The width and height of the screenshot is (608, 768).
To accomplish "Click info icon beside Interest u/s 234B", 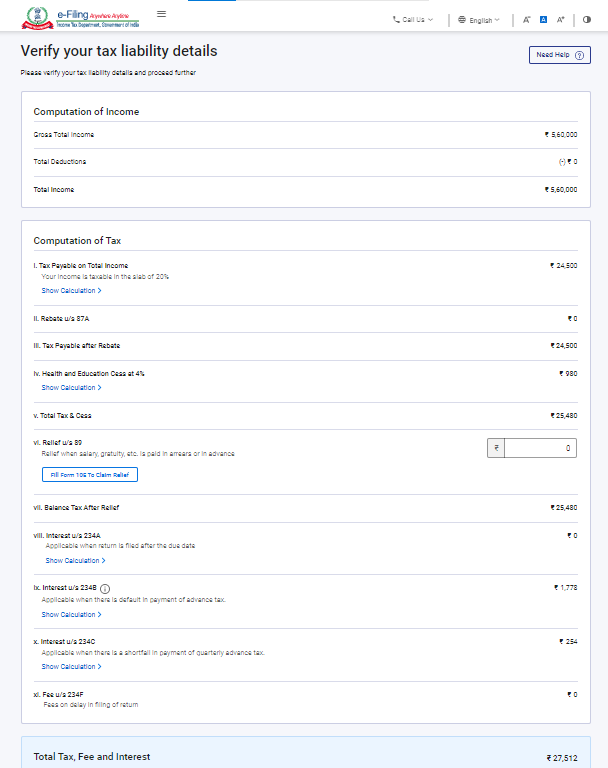I will click(x=105, y=588).
